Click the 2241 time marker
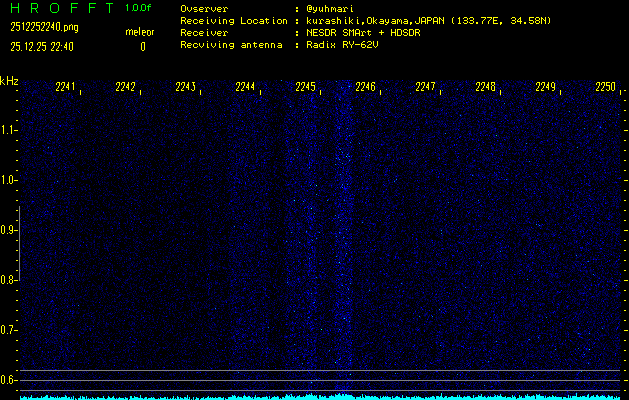The image size is (629, 400). pos(65,87)
